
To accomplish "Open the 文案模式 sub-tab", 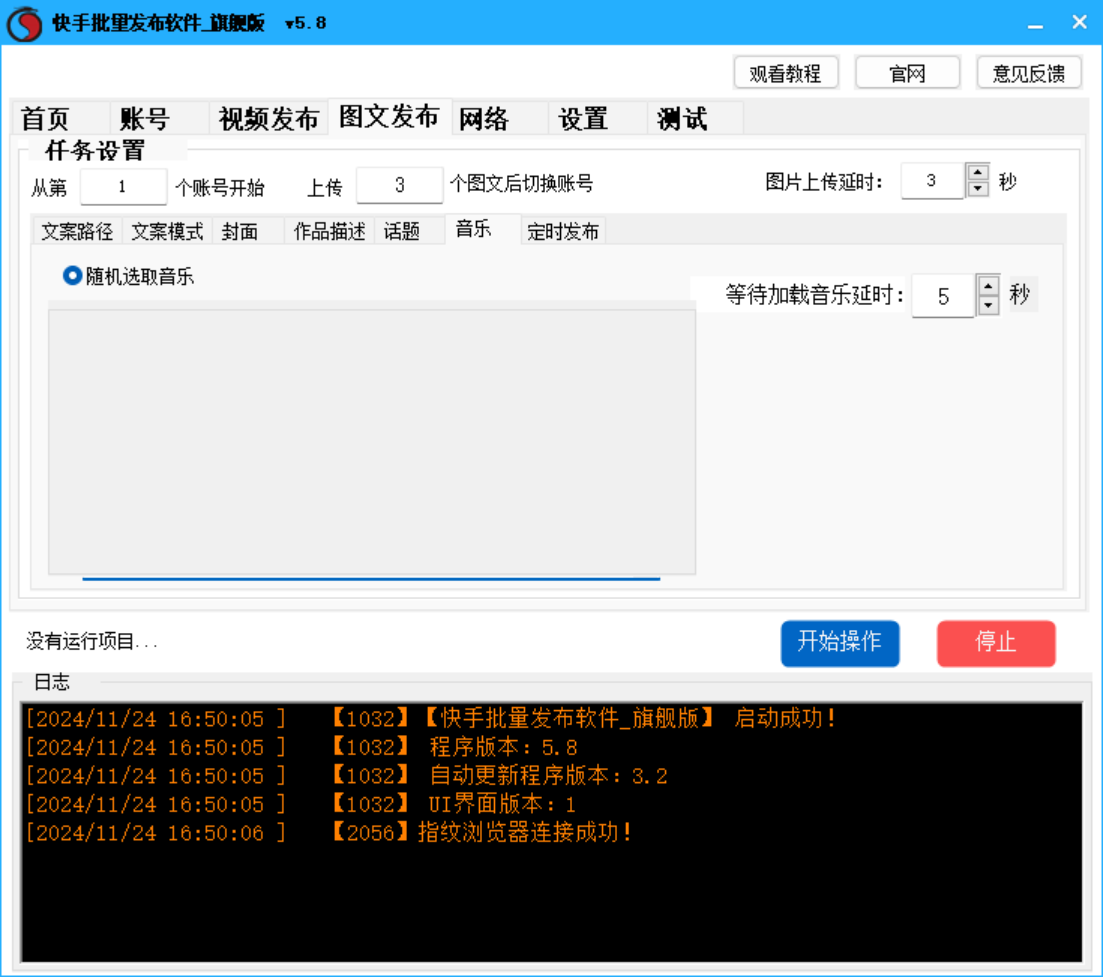I will click(167, 231).
